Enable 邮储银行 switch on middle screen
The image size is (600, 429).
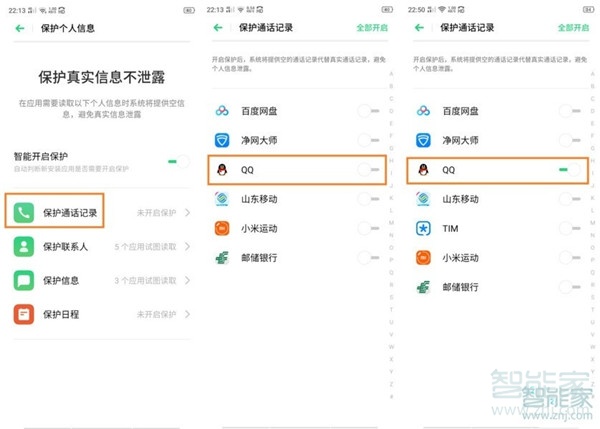[368, 258]
